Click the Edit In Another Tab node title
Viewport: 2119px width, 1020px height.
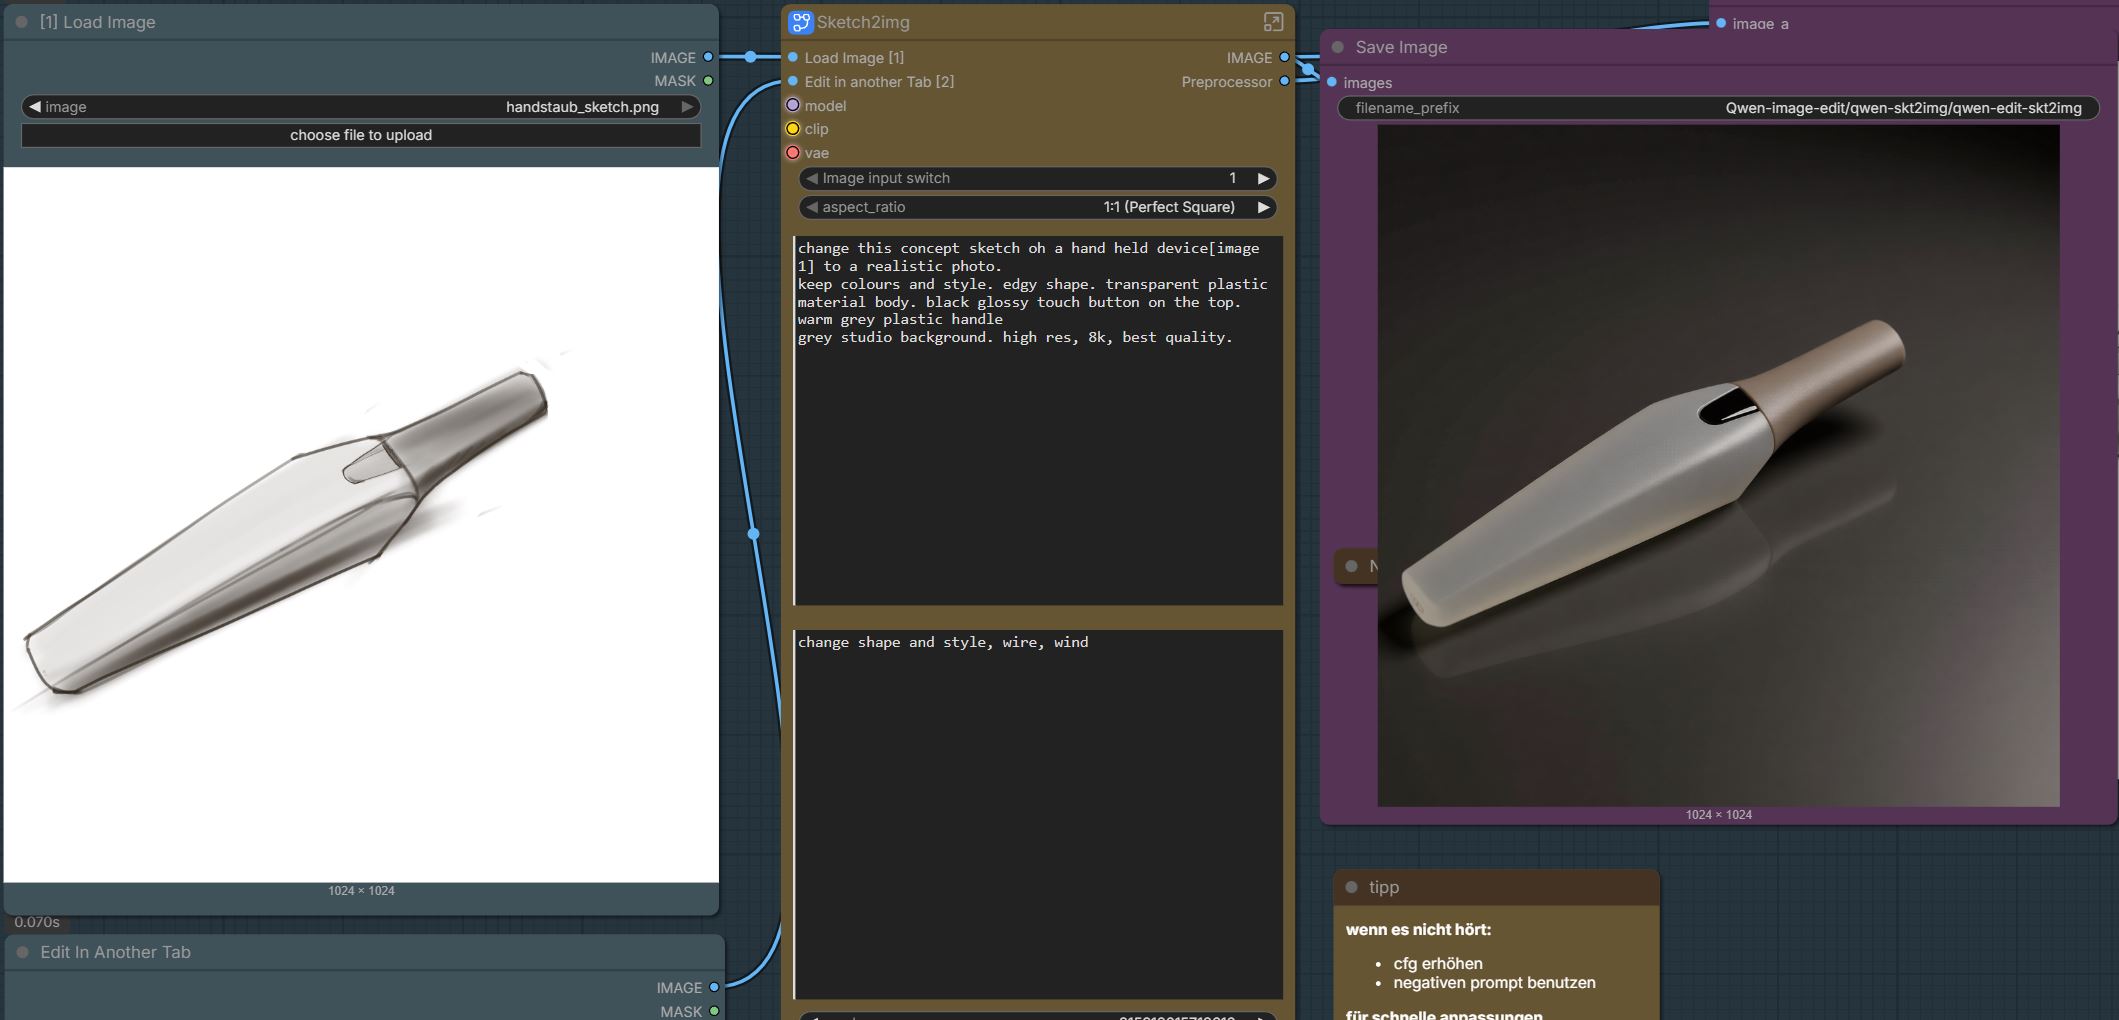115,952
